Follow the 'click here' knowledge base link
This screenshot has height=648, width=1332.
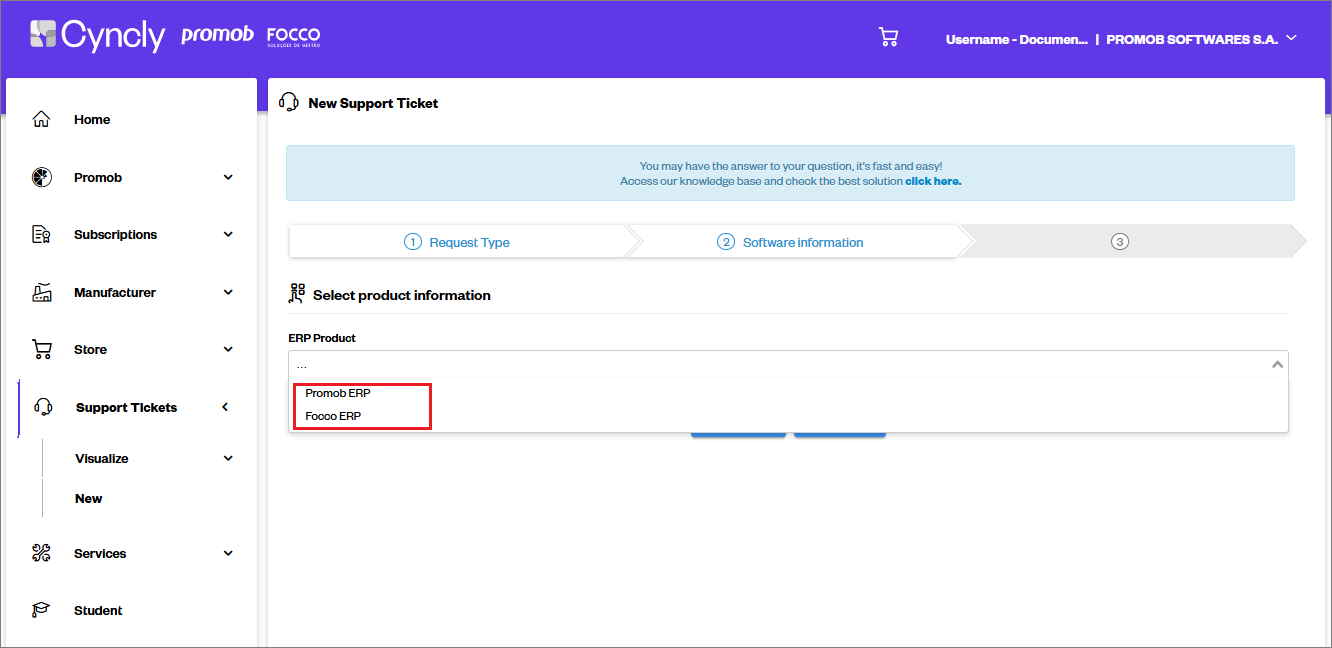click(933, 181)
